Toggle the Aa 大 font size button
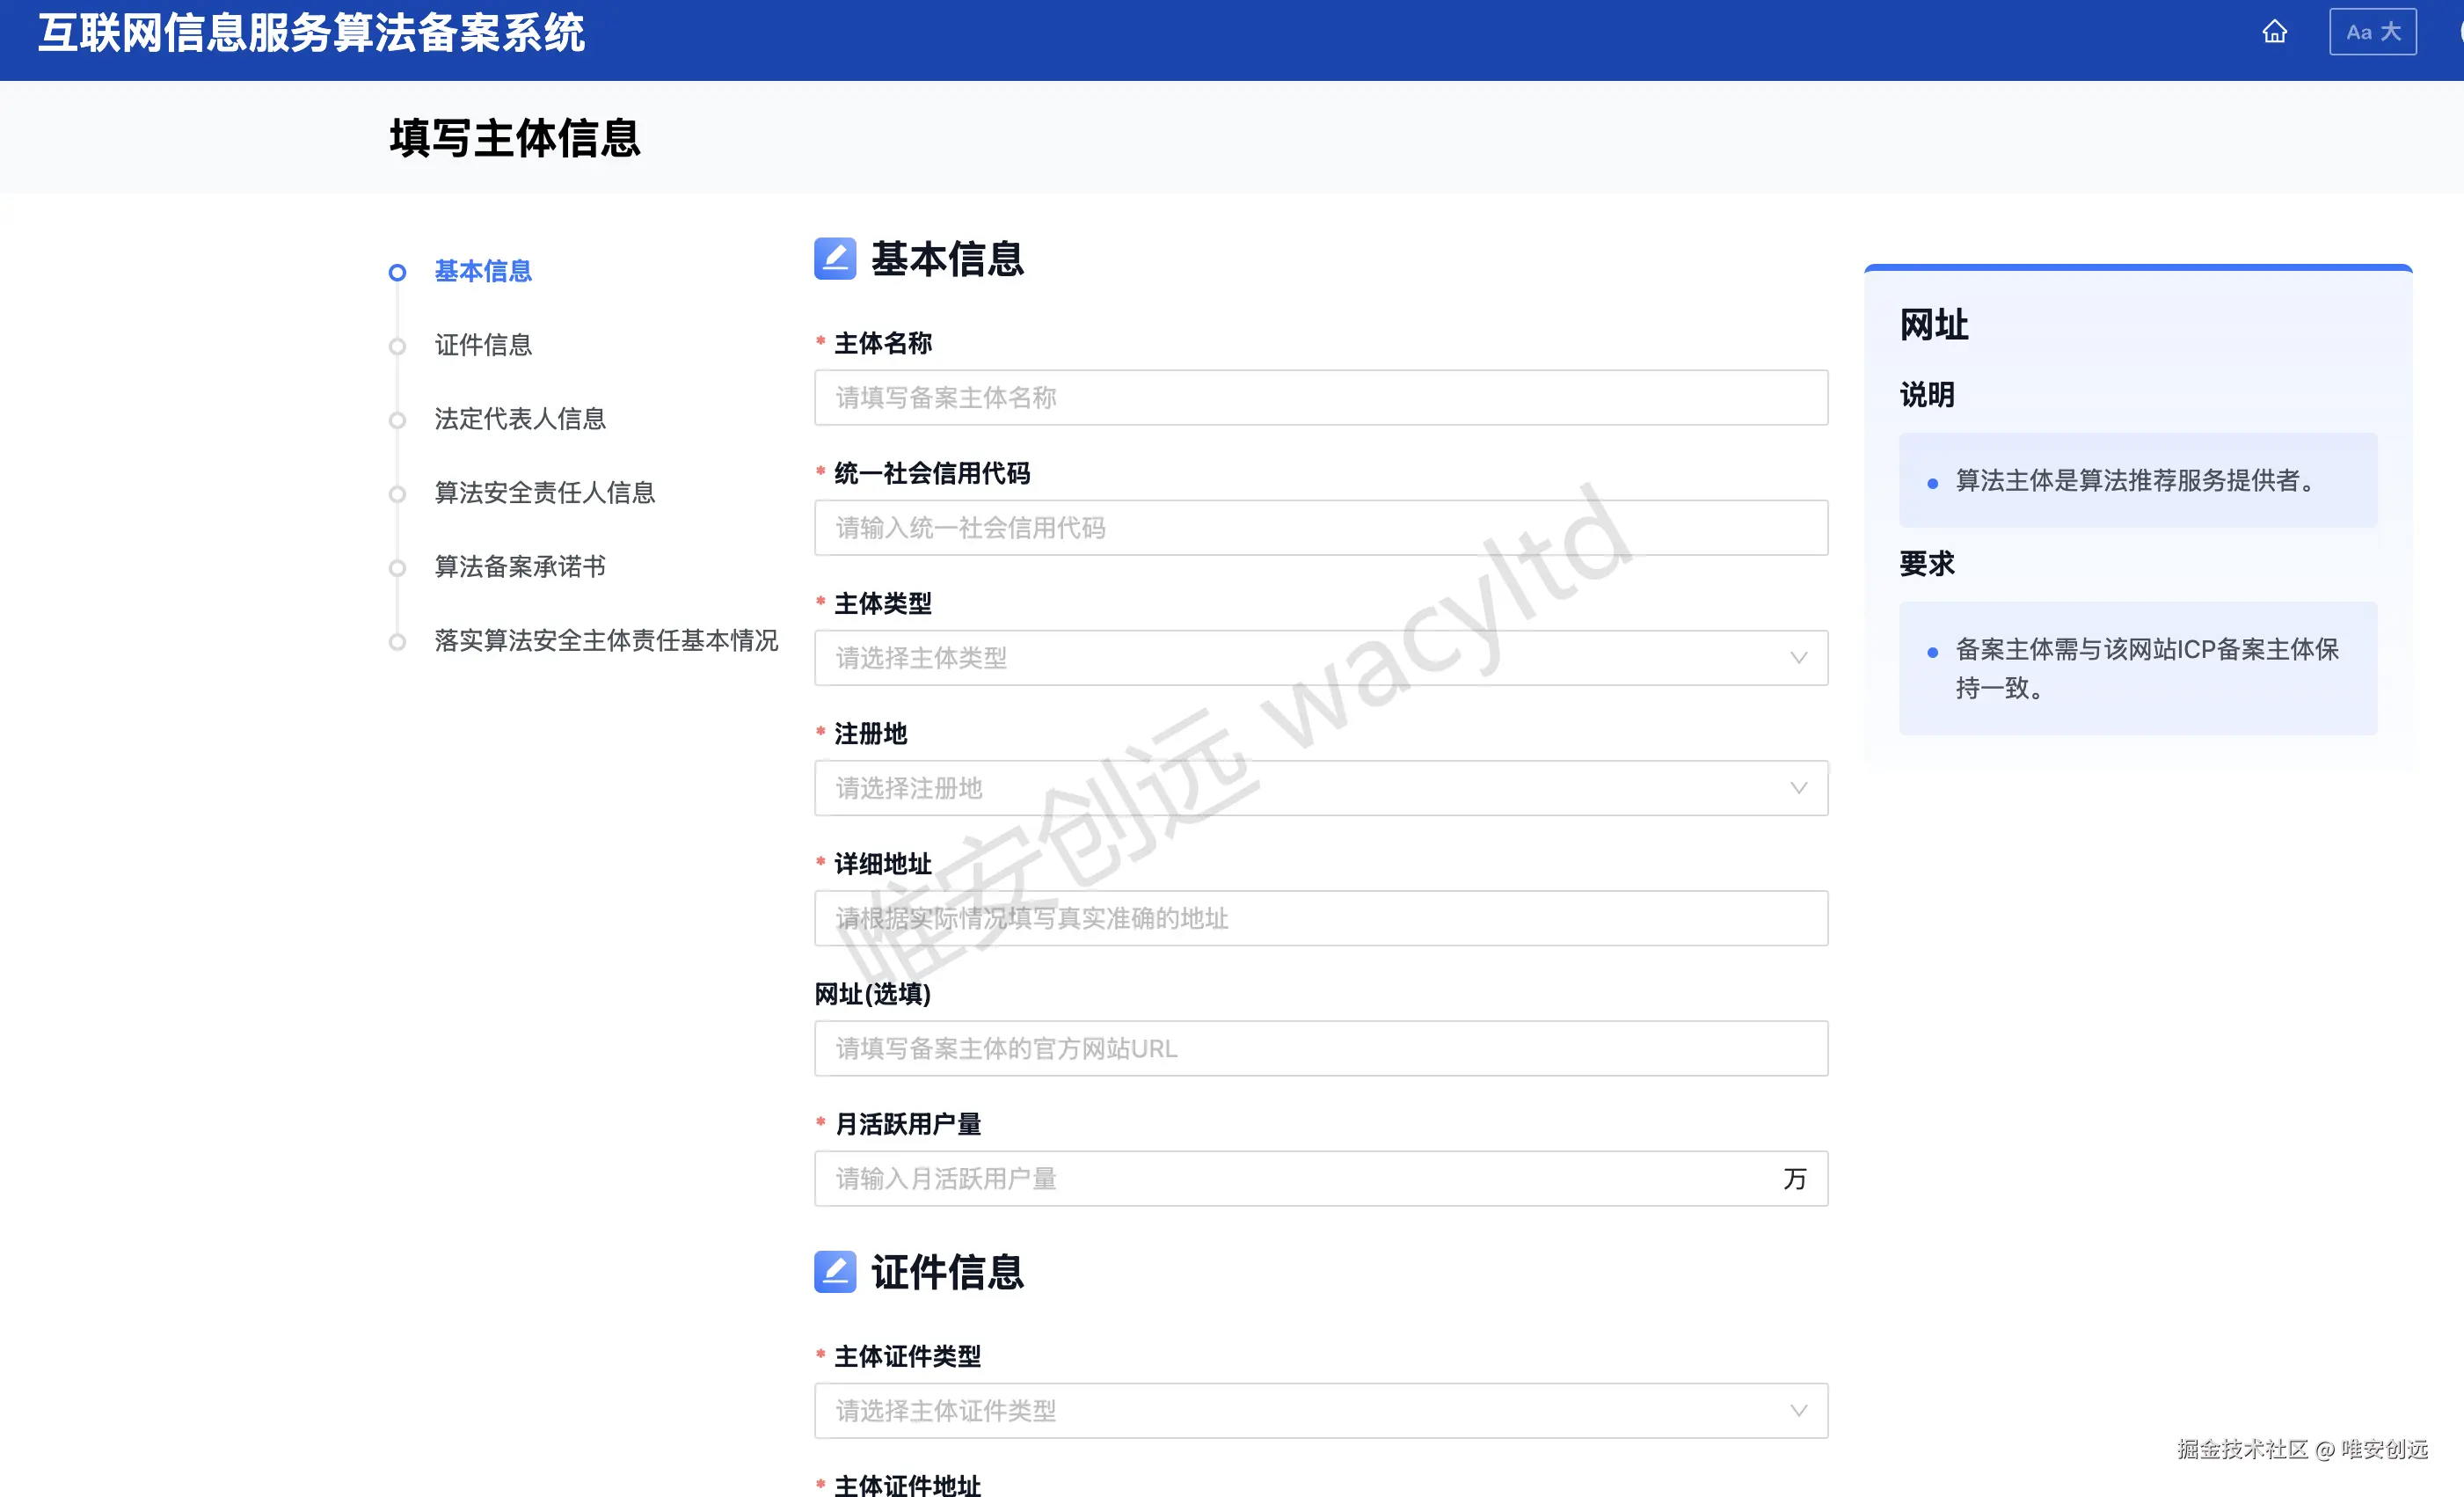Viewport: 2464px width, 1497px height. 2372,32
